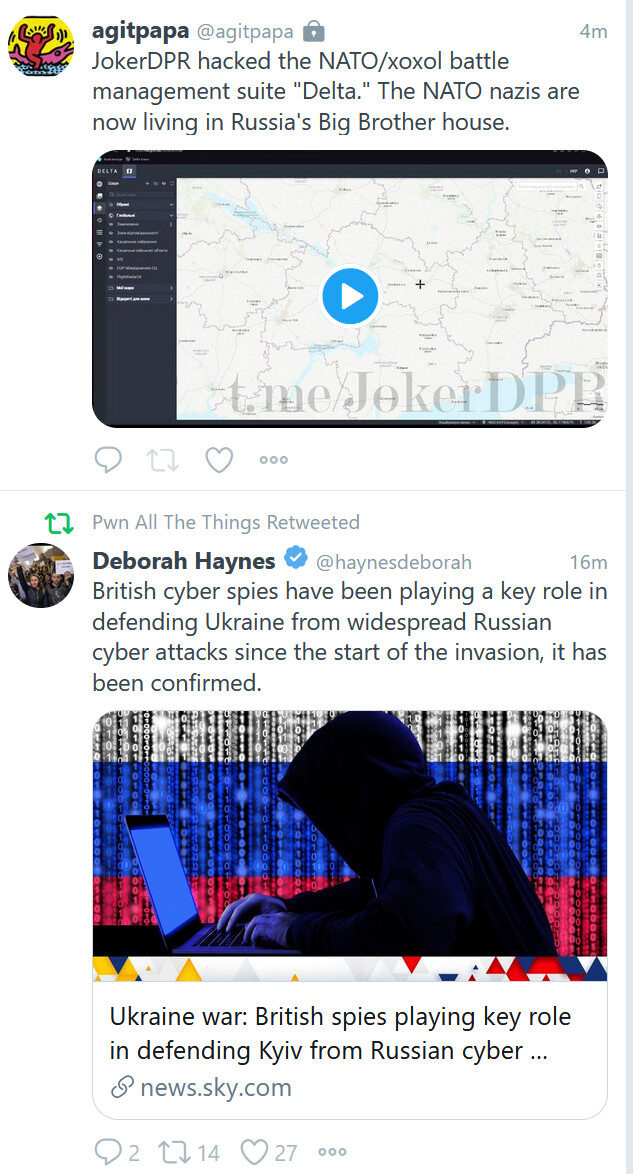Open agitpapa's profile avatar
Viewport: 633px width, 1174px height.
pos(40,46)
